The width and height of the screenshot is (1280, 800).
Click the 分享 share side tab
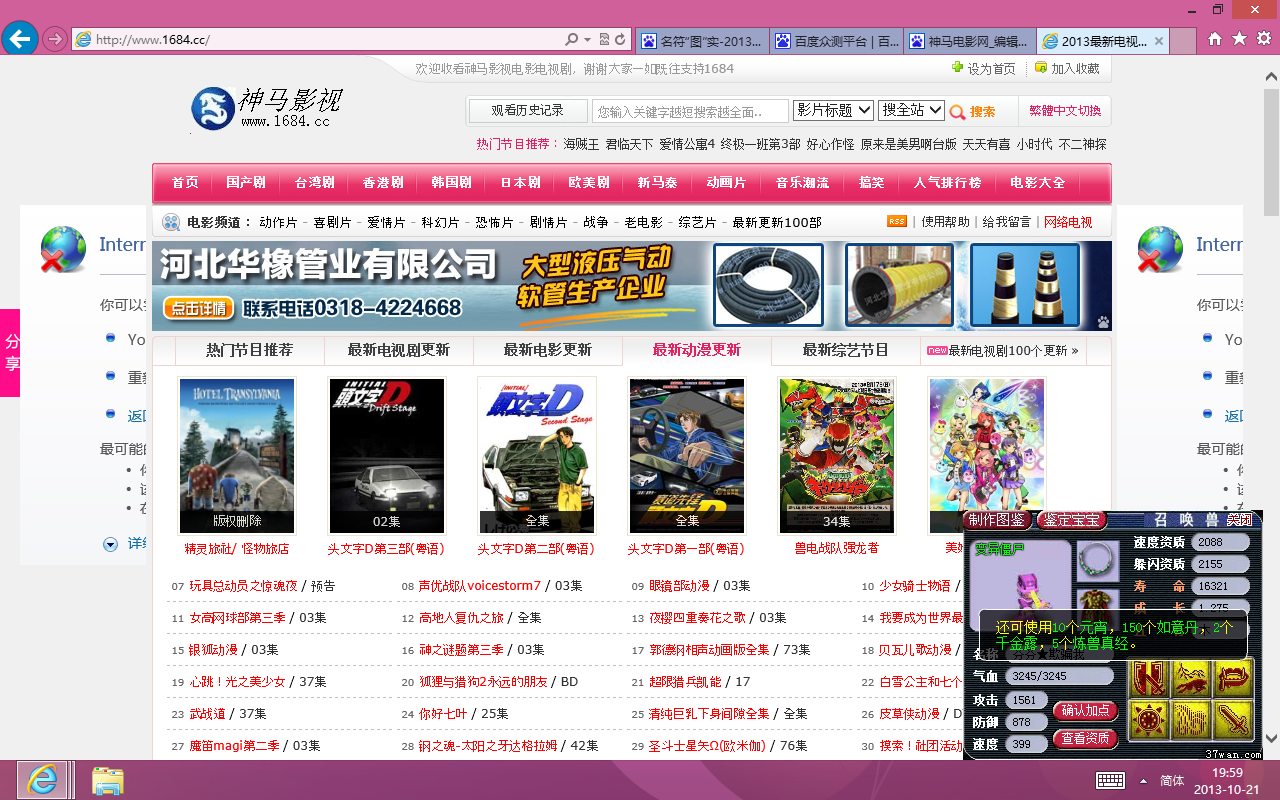point(10,353)
